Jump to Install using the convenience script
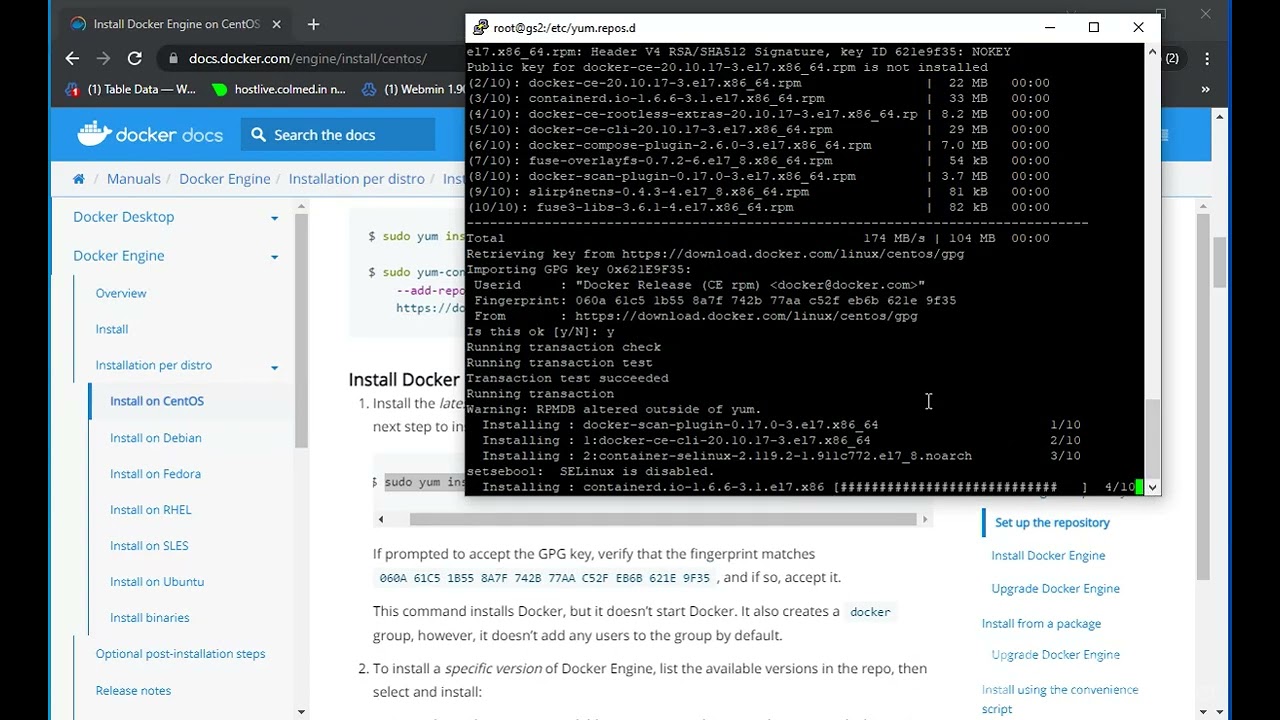 [1060, 699]
